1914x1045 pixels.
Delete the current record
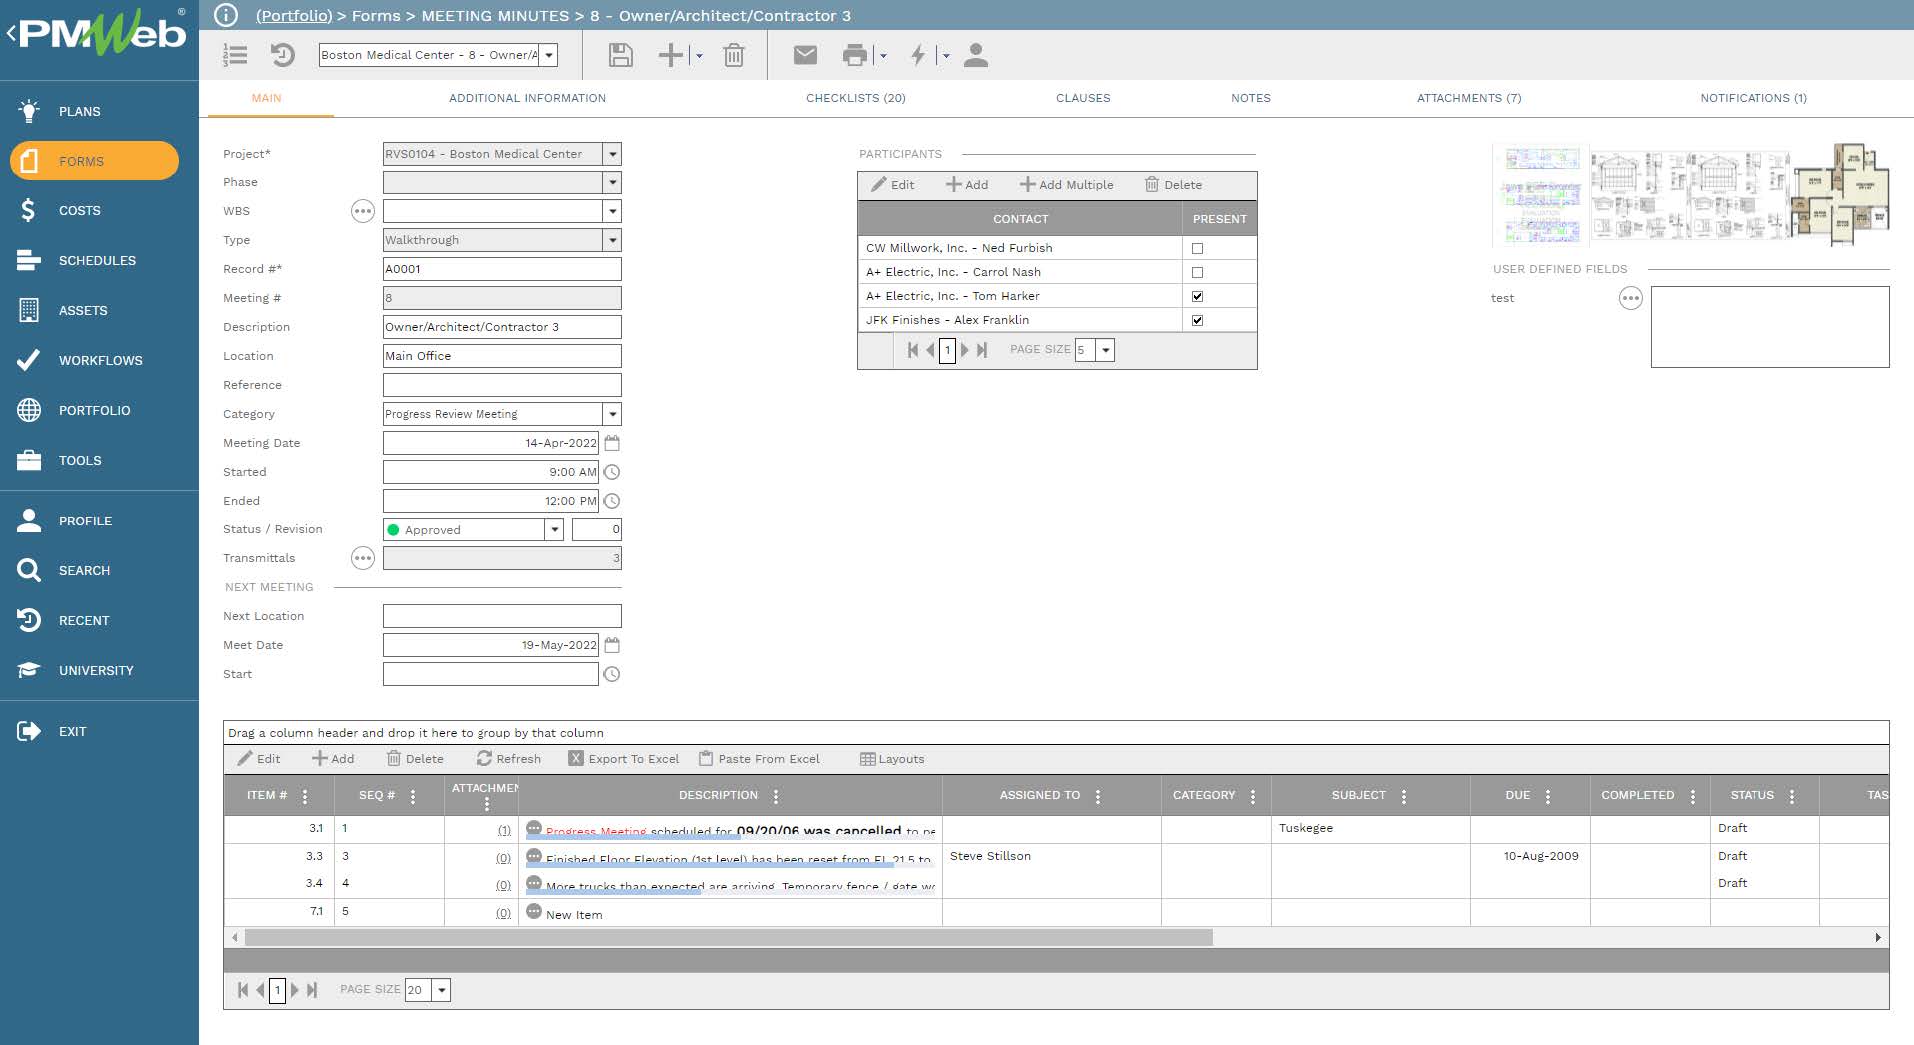click(735, 55)
